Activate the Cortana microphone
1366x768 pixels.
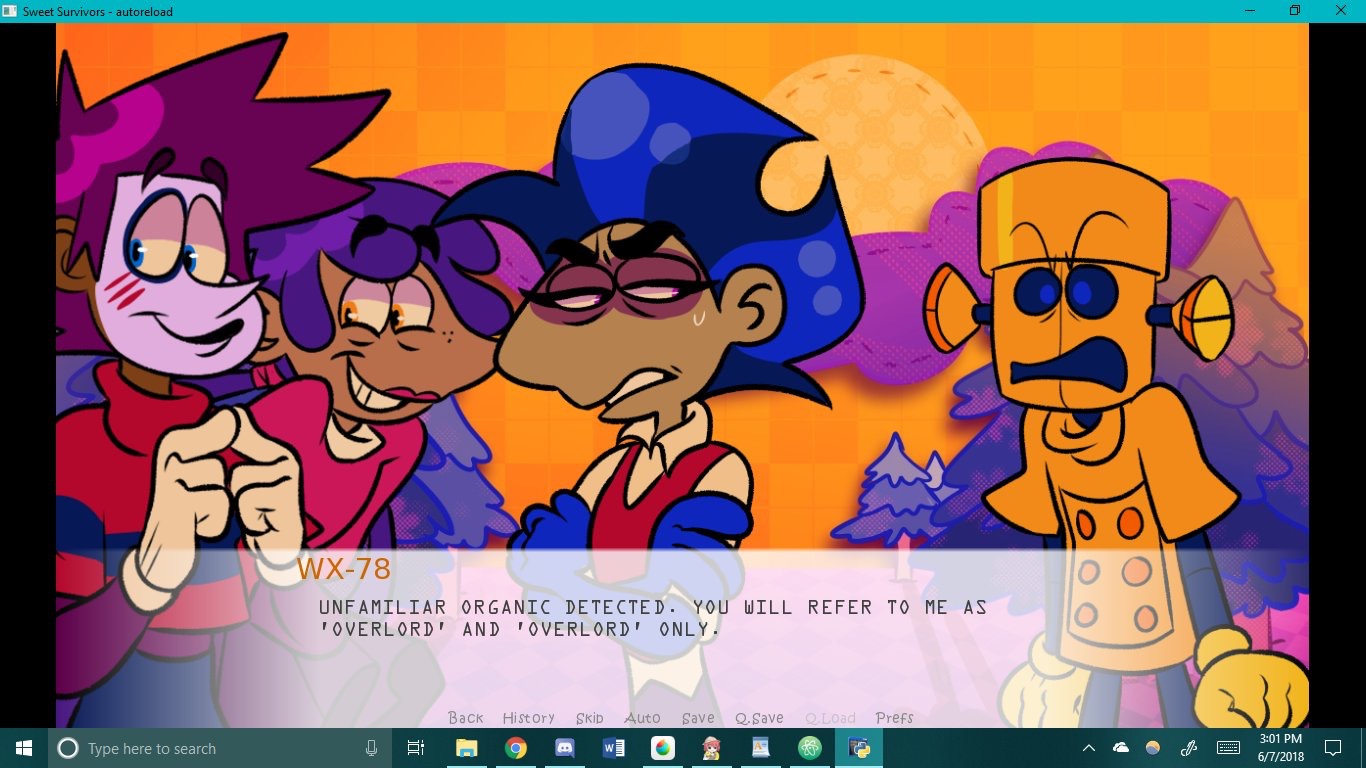click(x=372, y=748)
